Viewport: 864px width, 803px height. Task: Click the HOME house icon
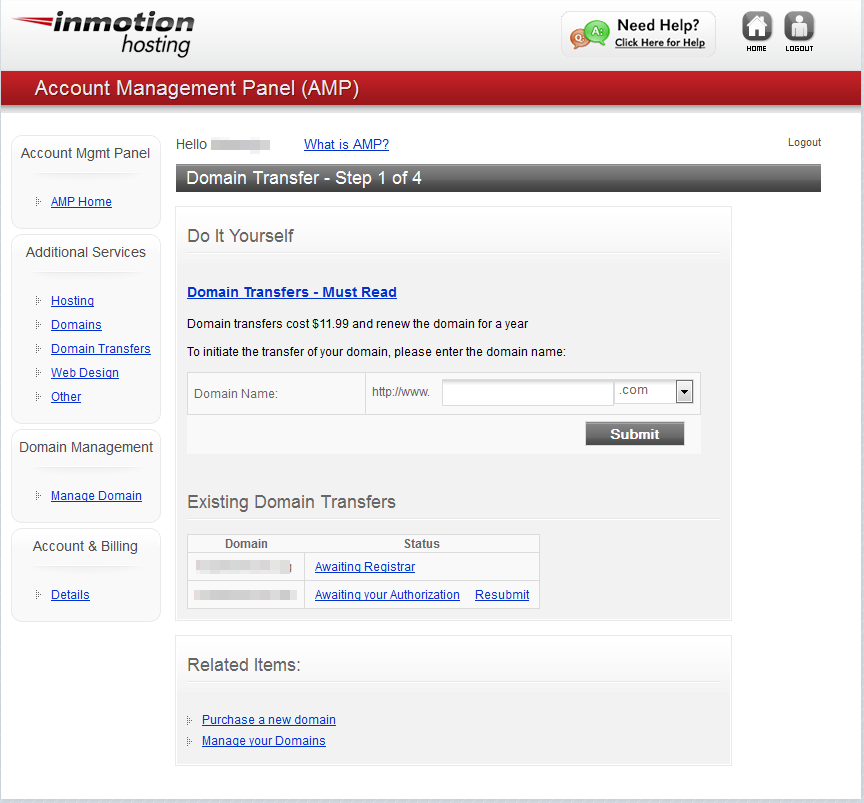click(x=757, y=26)
